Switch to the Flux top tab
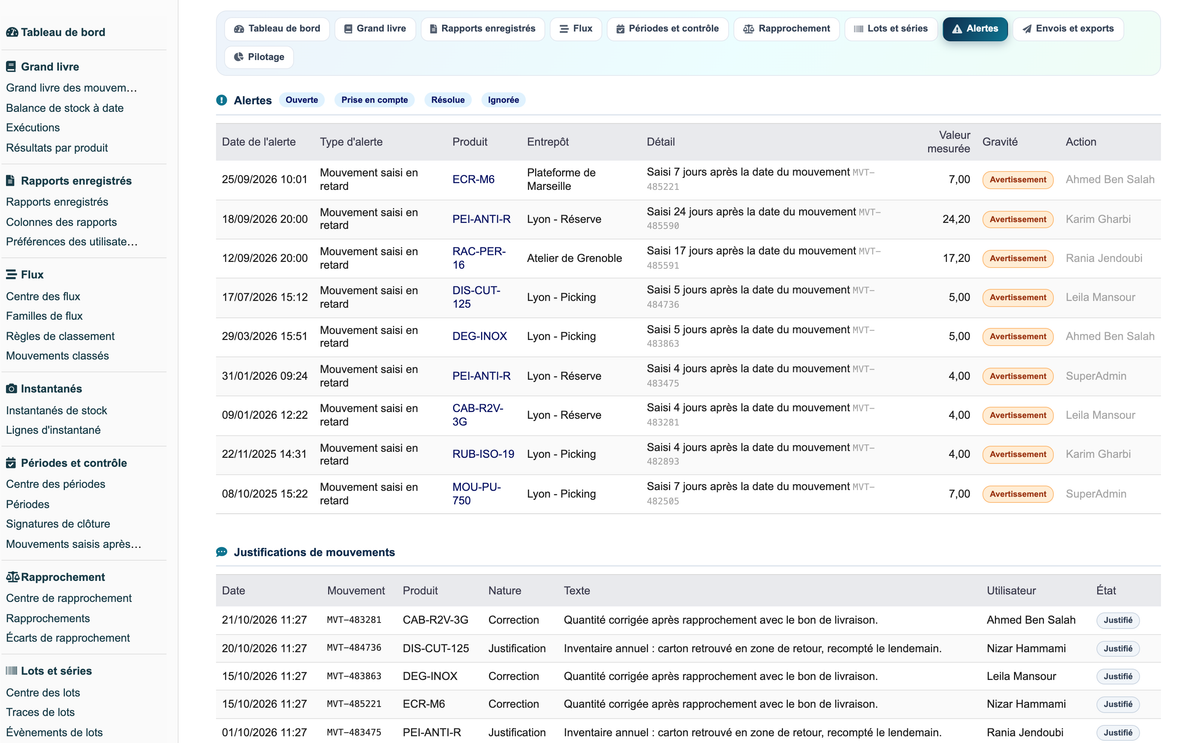1200x743 pixels. [576, 29]
